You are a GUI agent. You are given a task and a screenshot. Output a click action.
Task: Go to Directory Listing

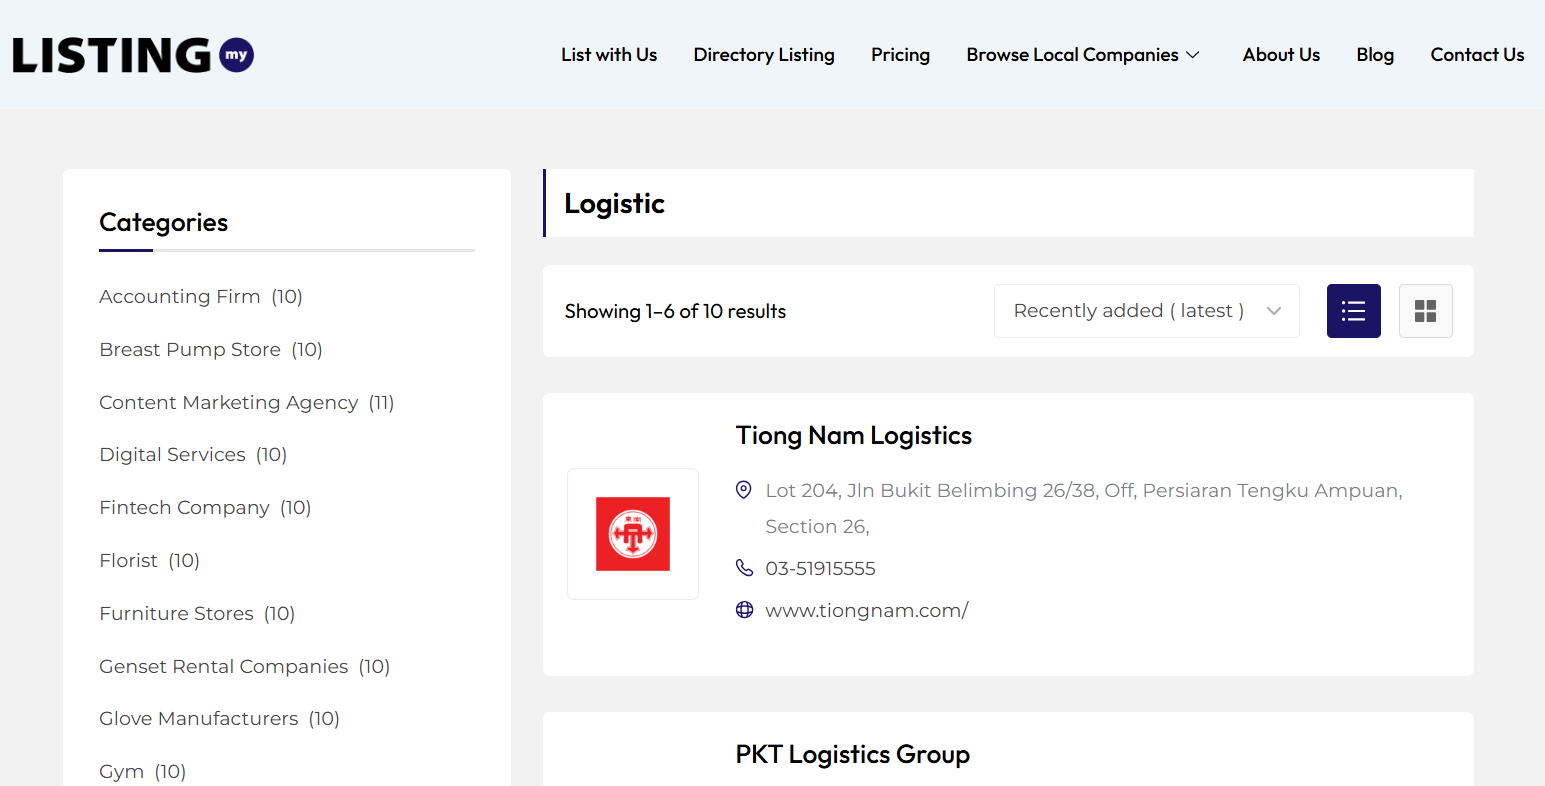(x=764, y=55)
